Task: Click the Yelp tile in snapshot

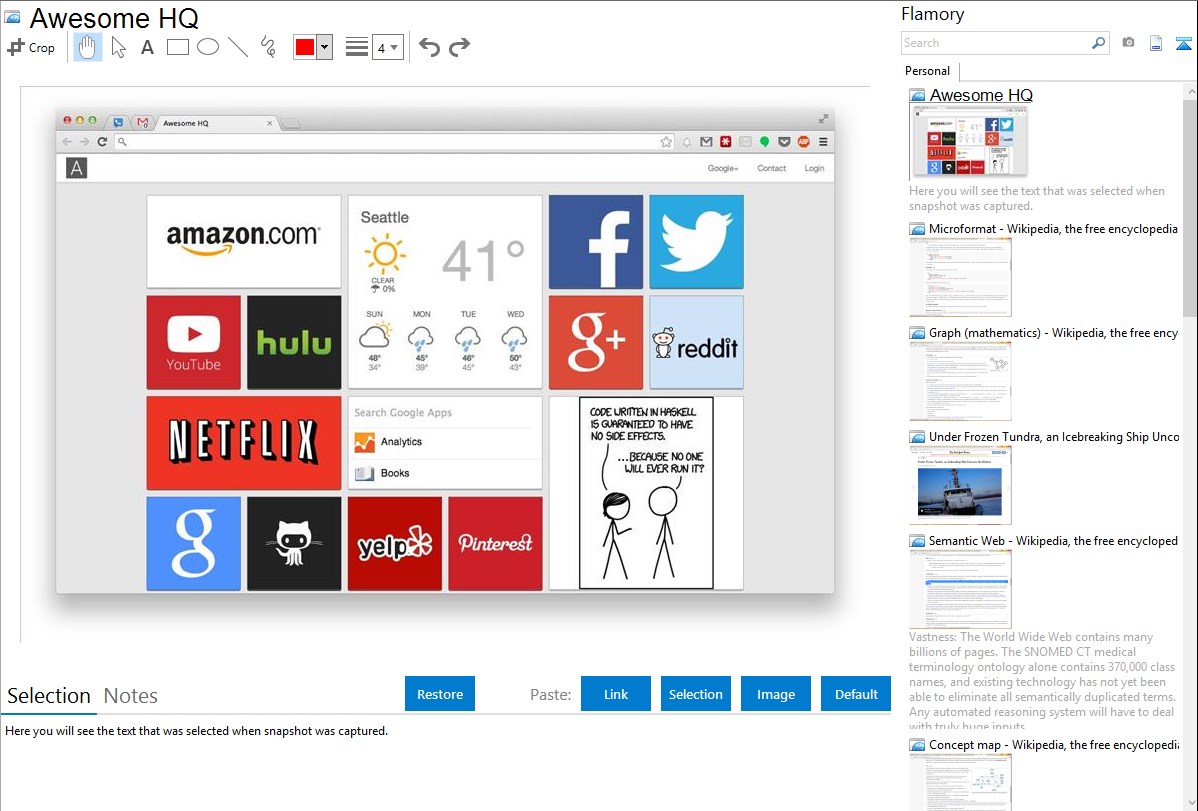Action: point(395,543)
